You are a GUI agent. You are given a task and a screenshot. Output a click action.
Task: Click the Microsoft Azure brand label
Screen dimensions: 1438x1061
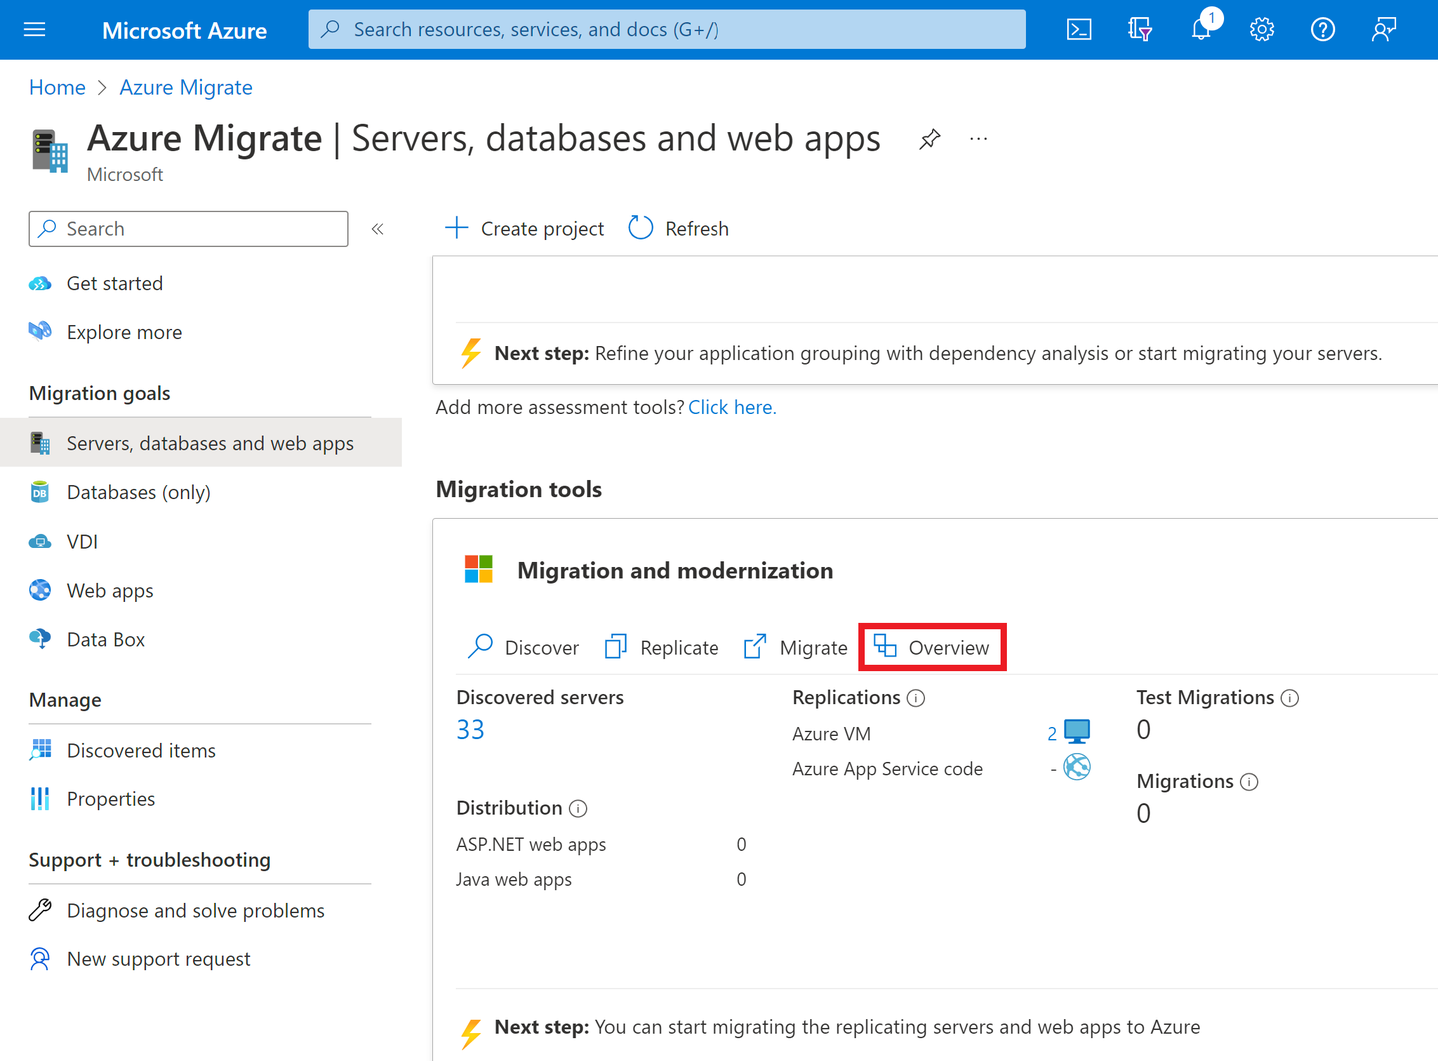coord(184,30)
